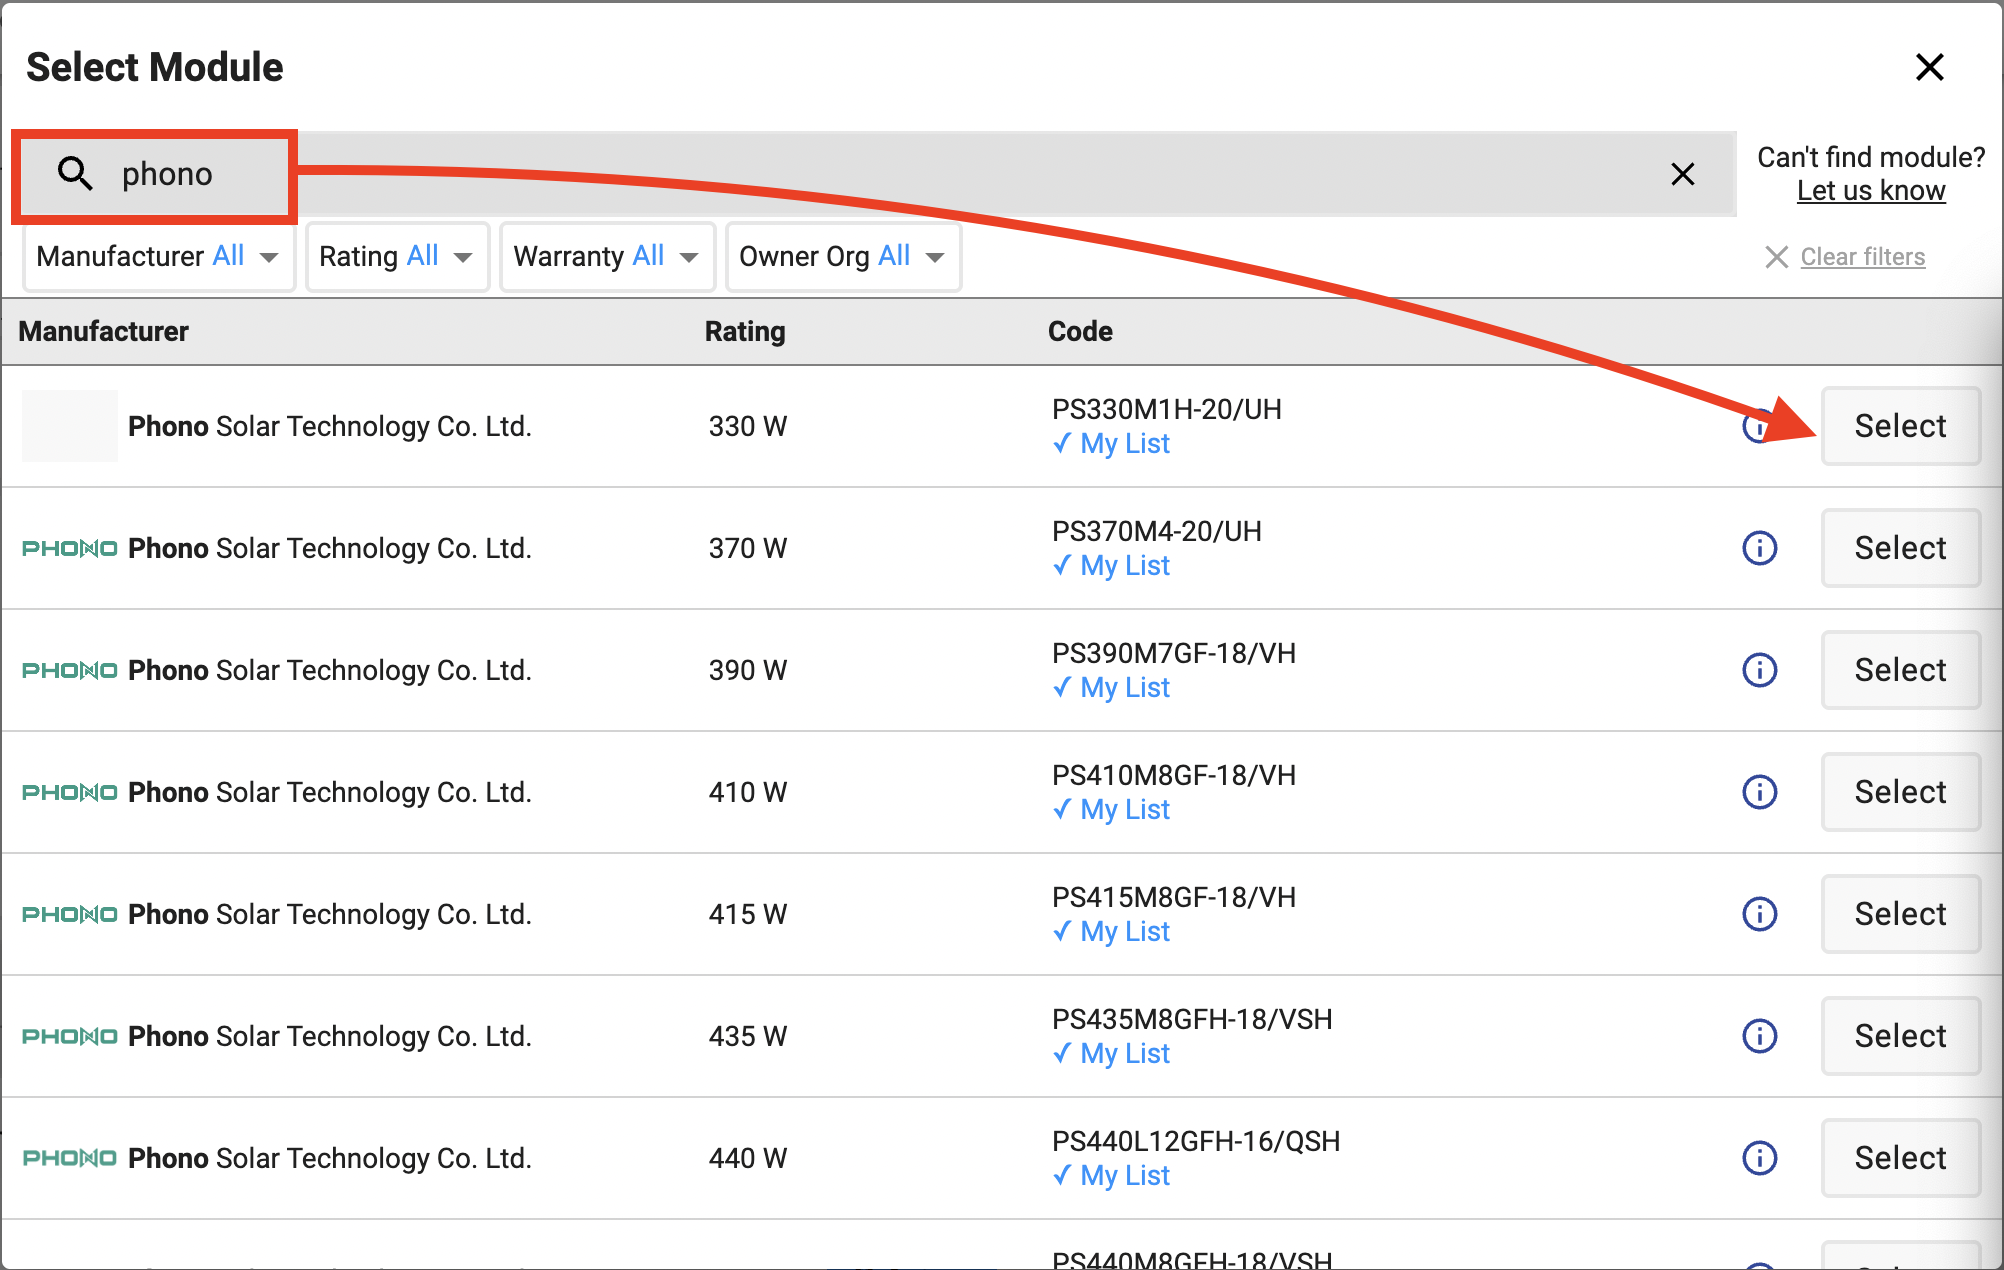This screenshot has width=2004, height=1270.
Task: Click the PS390M7GF-18/VH code text
Action: pyautogui.click(x=1174, y=653)
